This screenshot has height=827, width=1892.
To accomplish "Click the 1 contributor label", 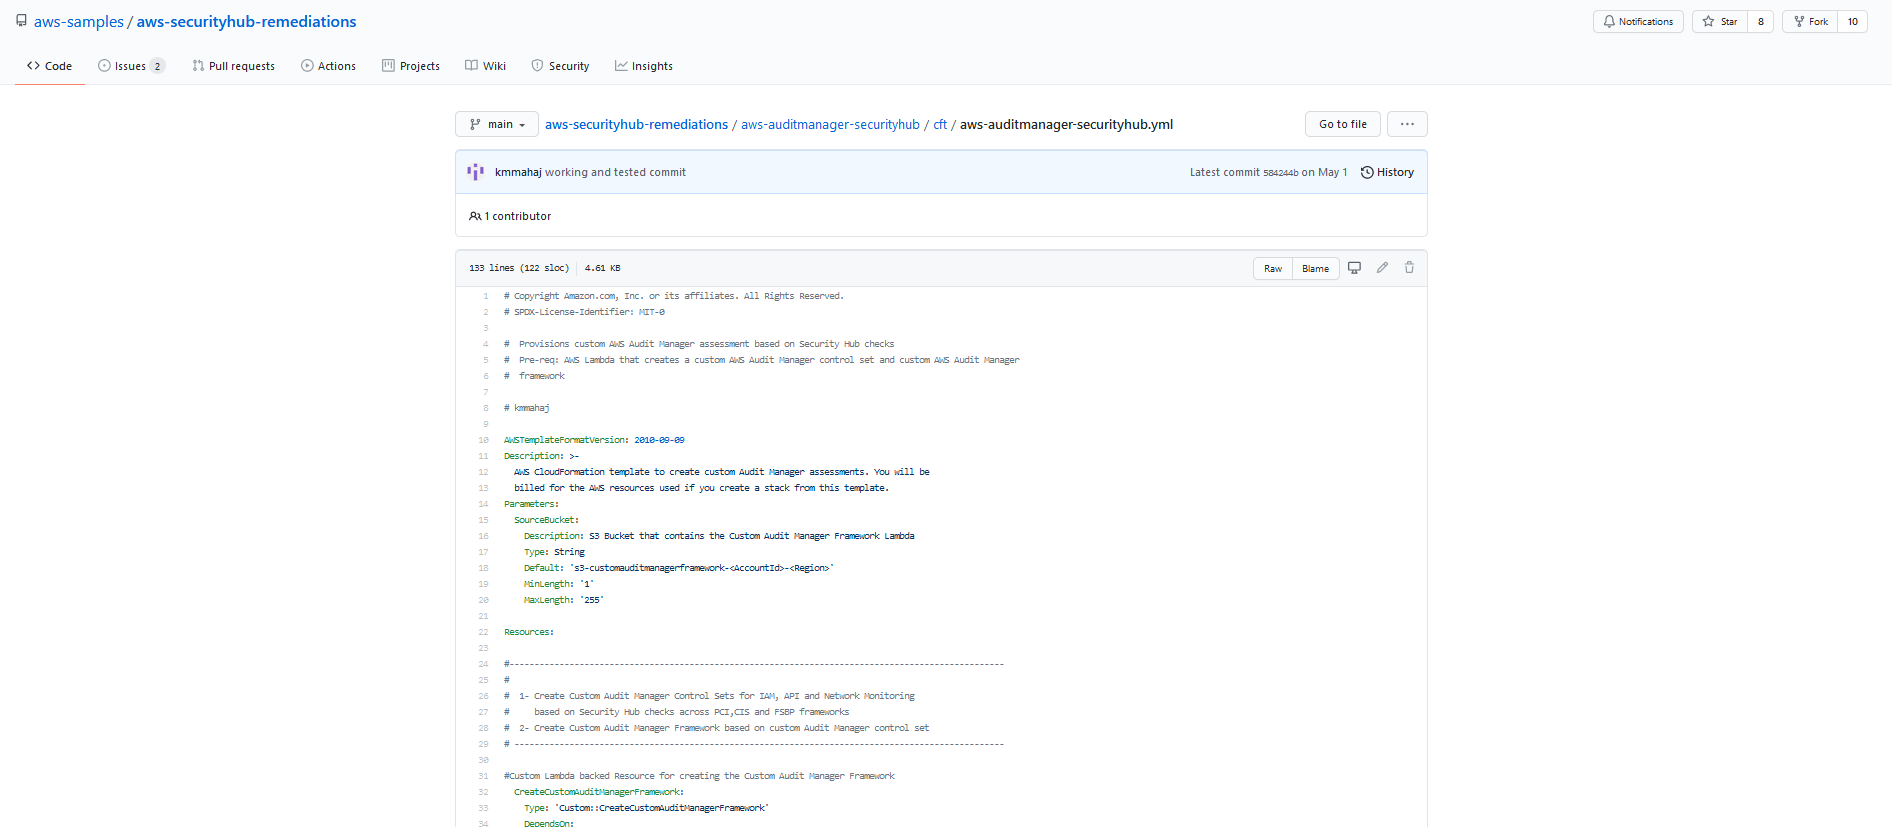I will [x=510, y=216].
